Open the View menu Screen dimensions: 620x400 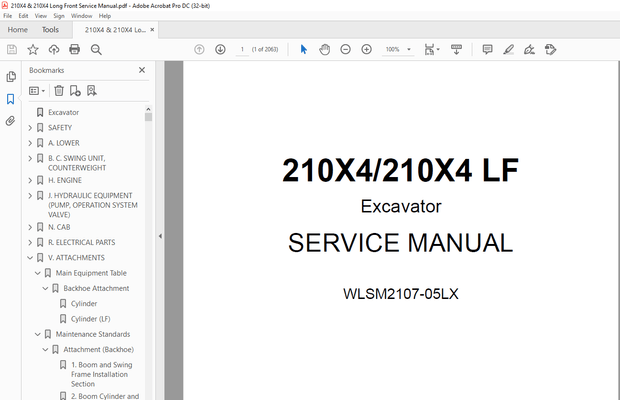pyautogui.click(x=40, y=16)
